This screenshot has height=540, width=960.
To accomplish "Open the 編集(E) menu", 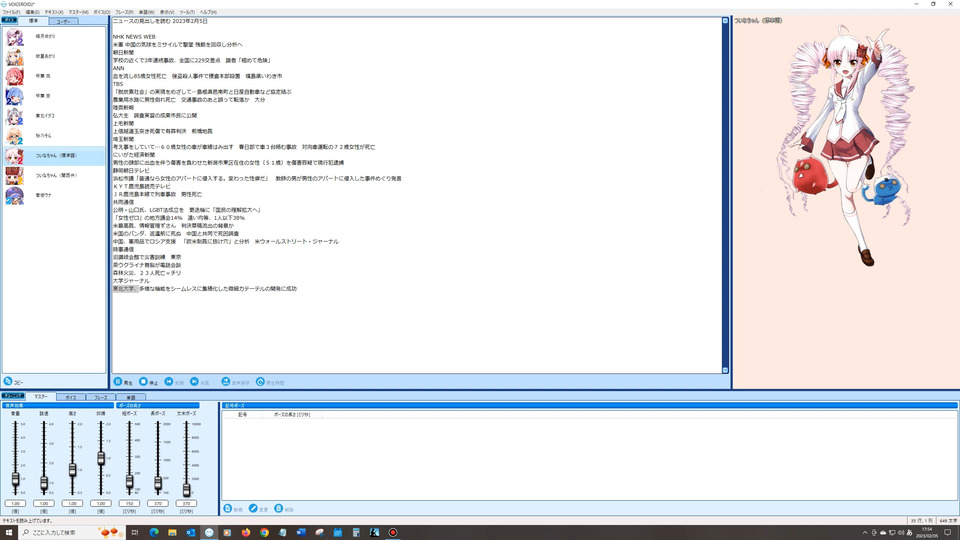I will [x=32, y=12].
